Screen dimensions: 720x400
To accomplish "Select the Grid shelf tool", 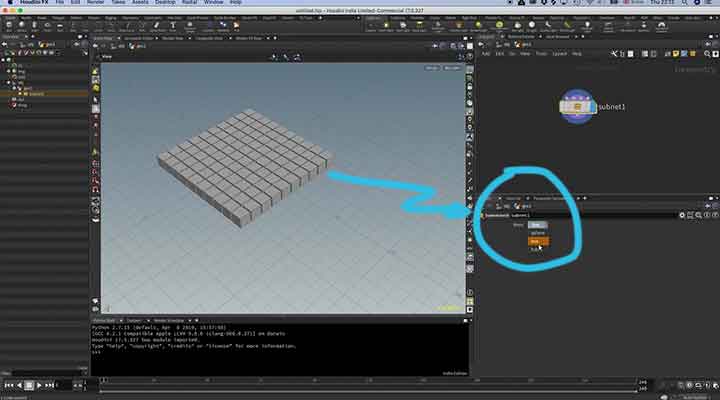I will [x=60, y=27].
